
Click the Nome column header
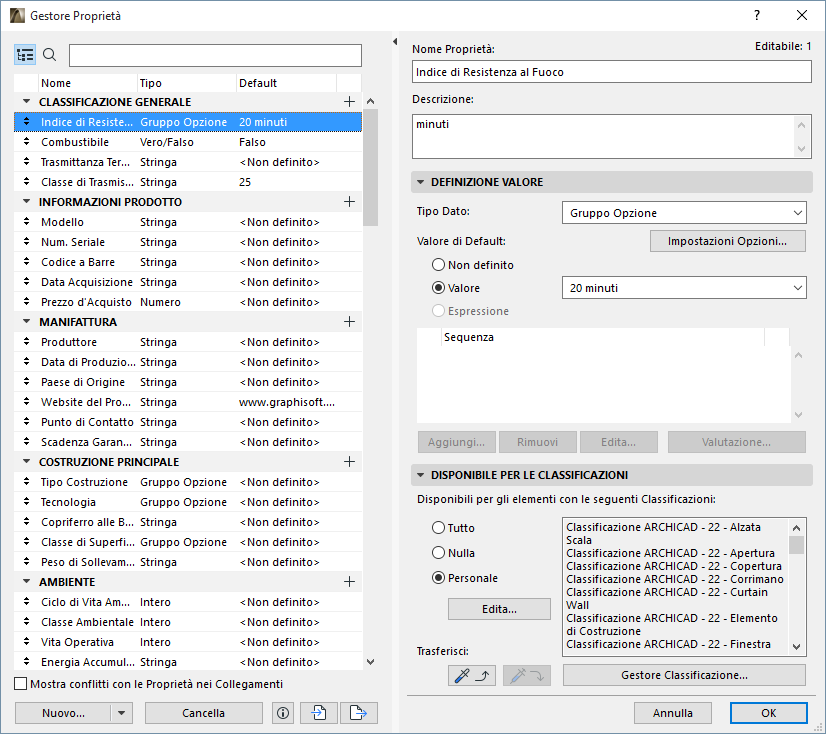point(87,83)
